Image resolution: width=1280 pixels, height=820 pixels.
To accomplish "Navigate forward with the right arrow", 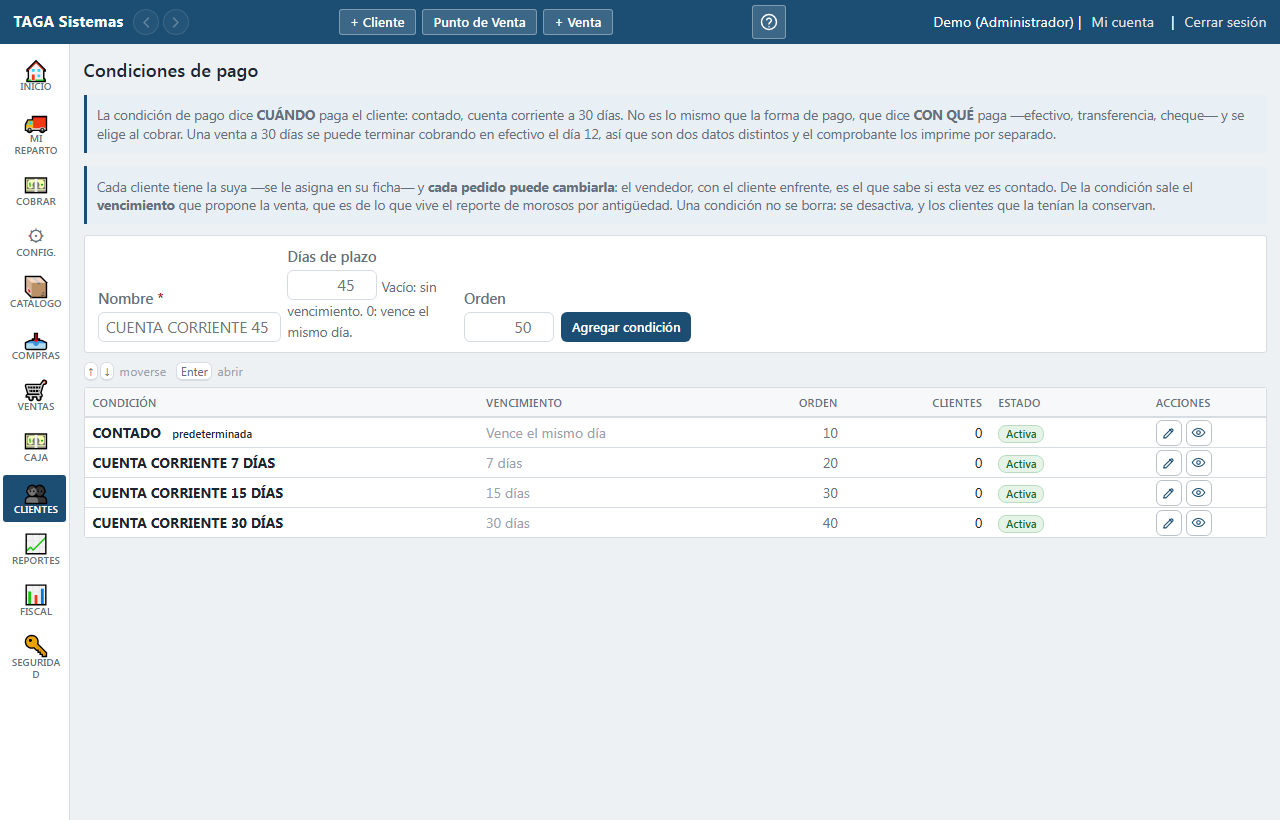I will pyautogui.click(x=176, y=22).
